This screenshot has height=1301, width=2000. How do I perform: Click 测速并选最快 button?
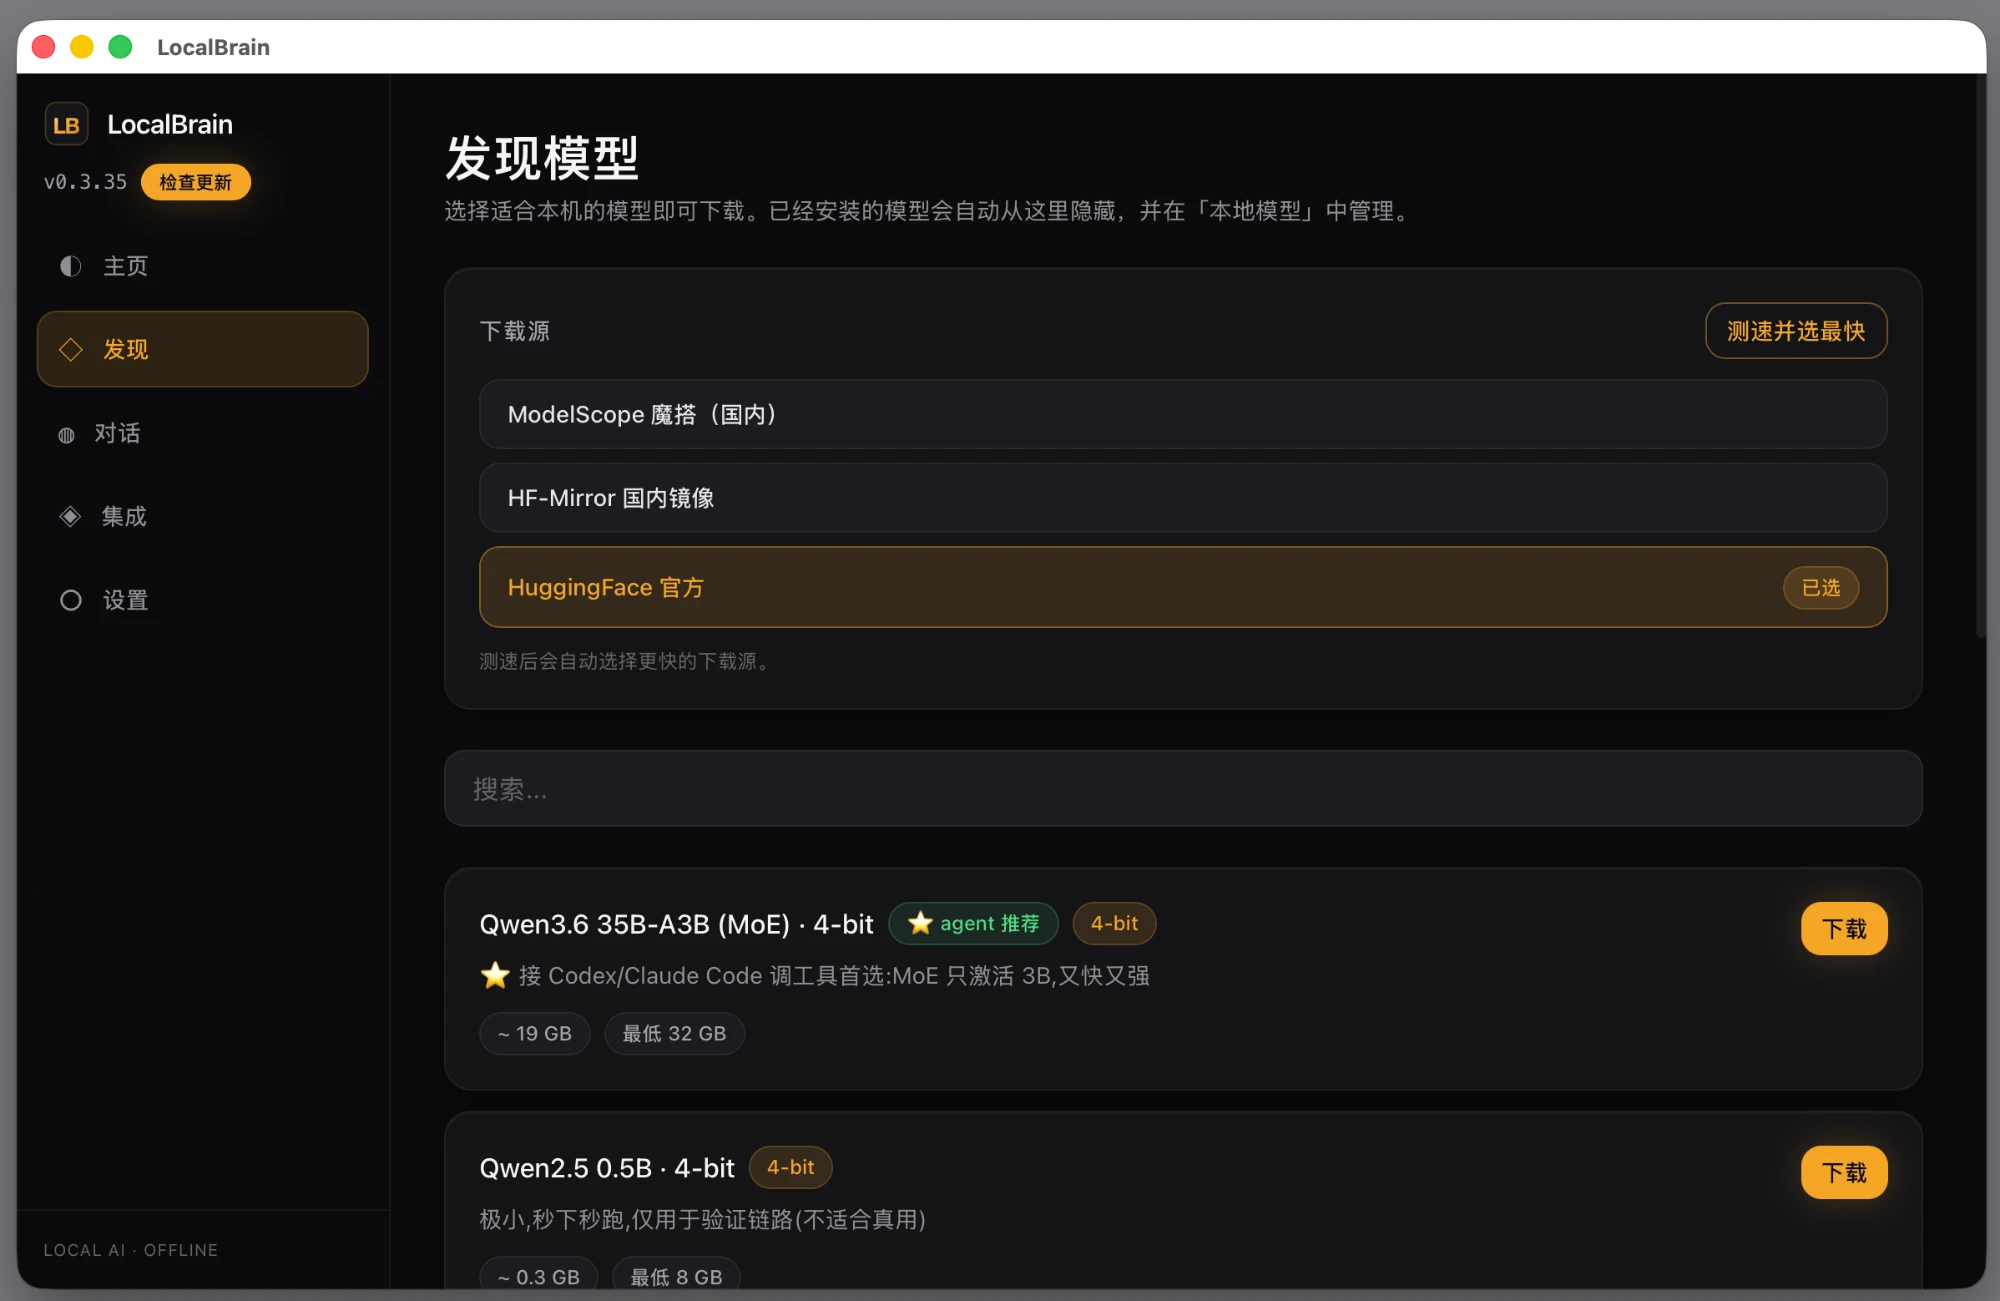click(x=1796, y=331)
